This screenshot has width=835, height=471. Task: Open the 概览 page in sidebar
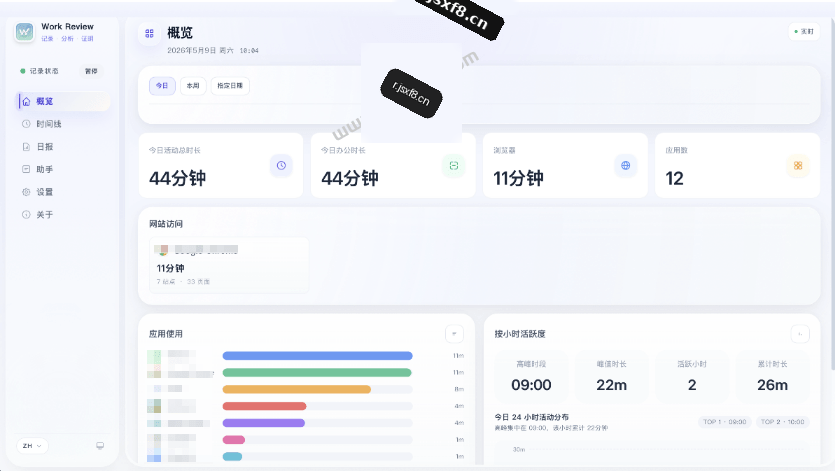coord(63,101)
